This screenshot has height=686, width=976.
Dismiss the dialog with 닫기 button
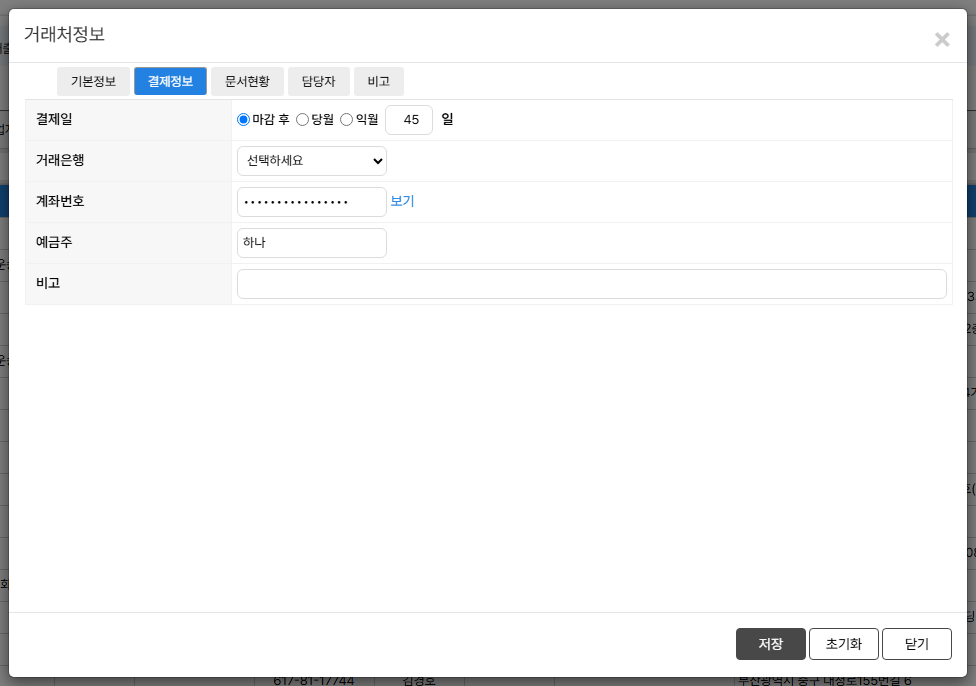point(917,644)
